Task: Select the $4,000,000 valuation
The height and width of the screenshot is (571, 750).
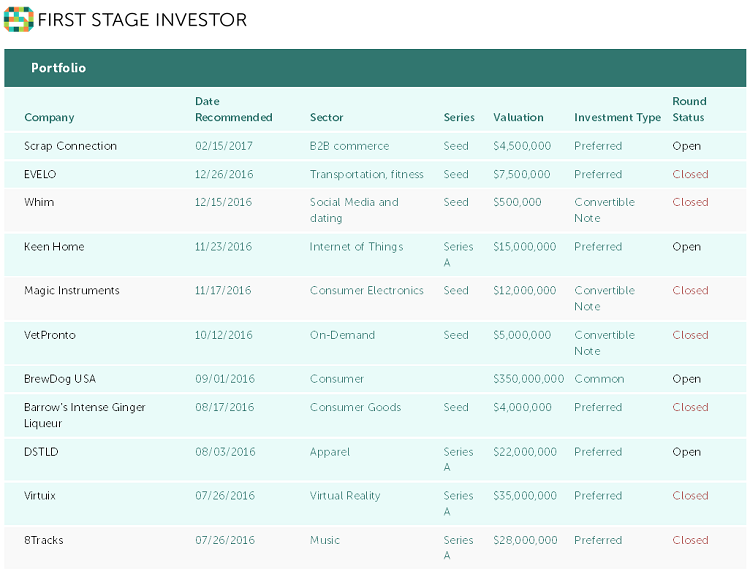Action: tap(522, 407)
